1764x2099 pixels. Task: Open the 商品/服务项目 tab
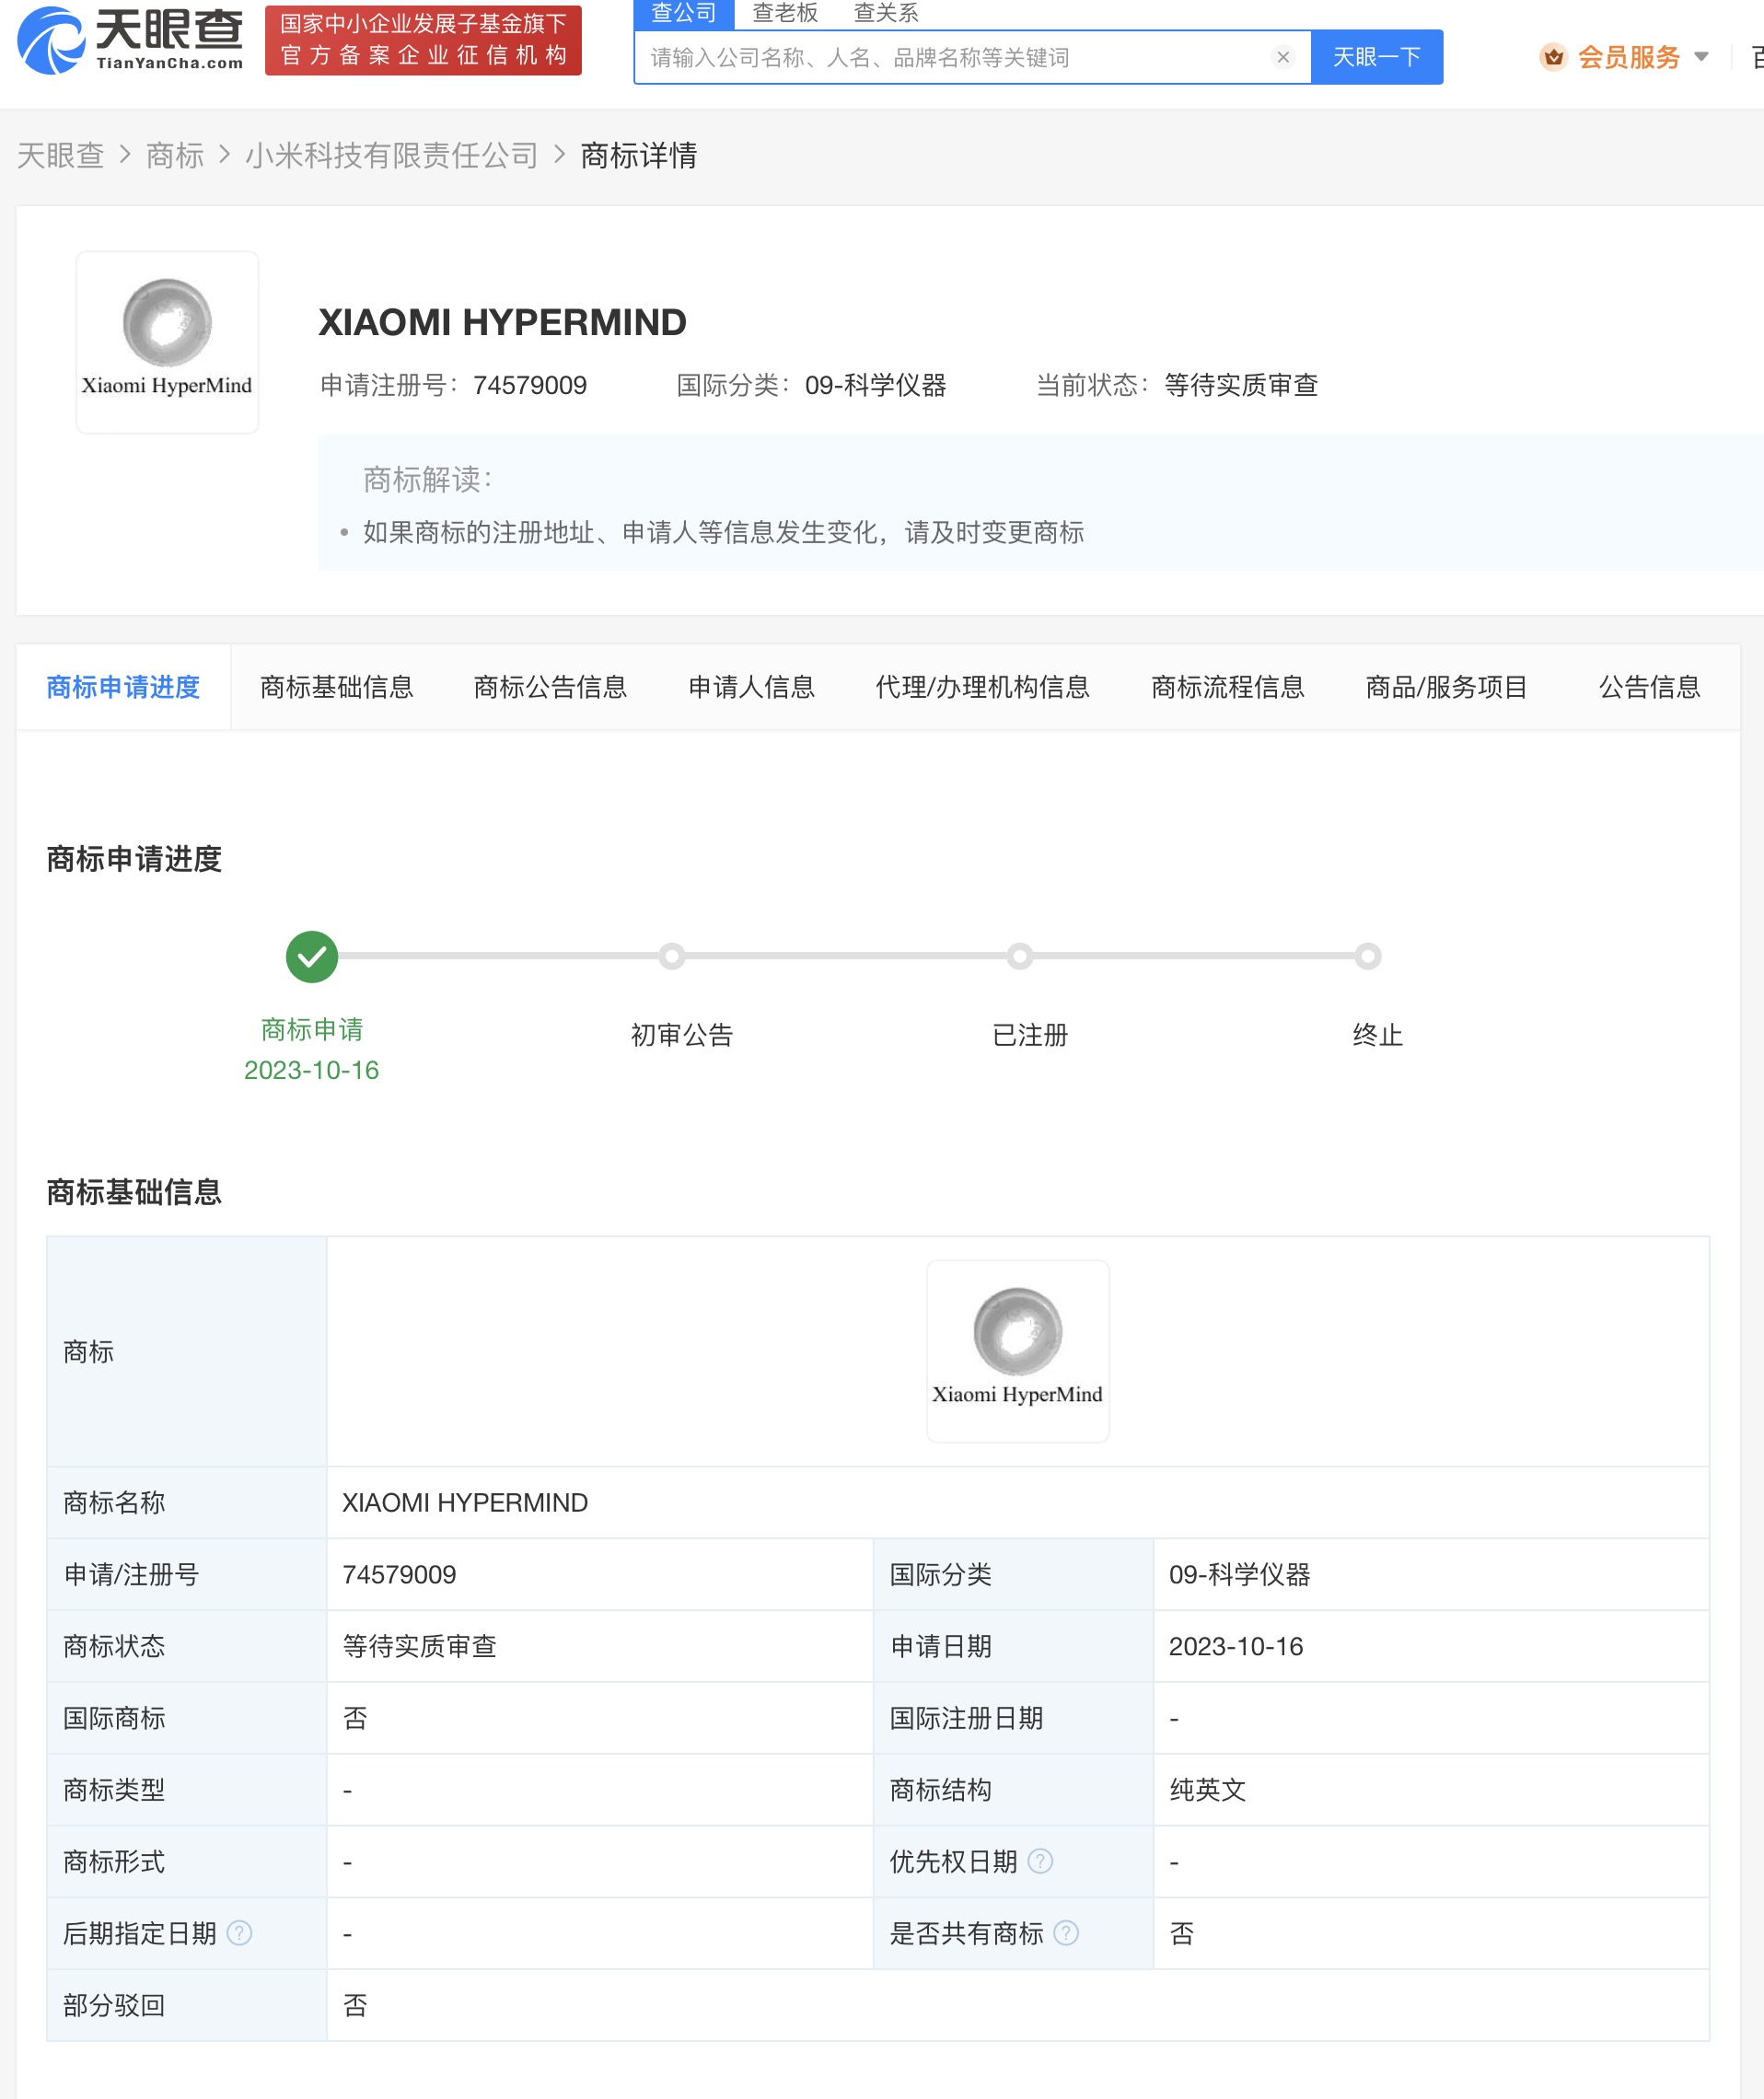click(x=1444, y=687)
